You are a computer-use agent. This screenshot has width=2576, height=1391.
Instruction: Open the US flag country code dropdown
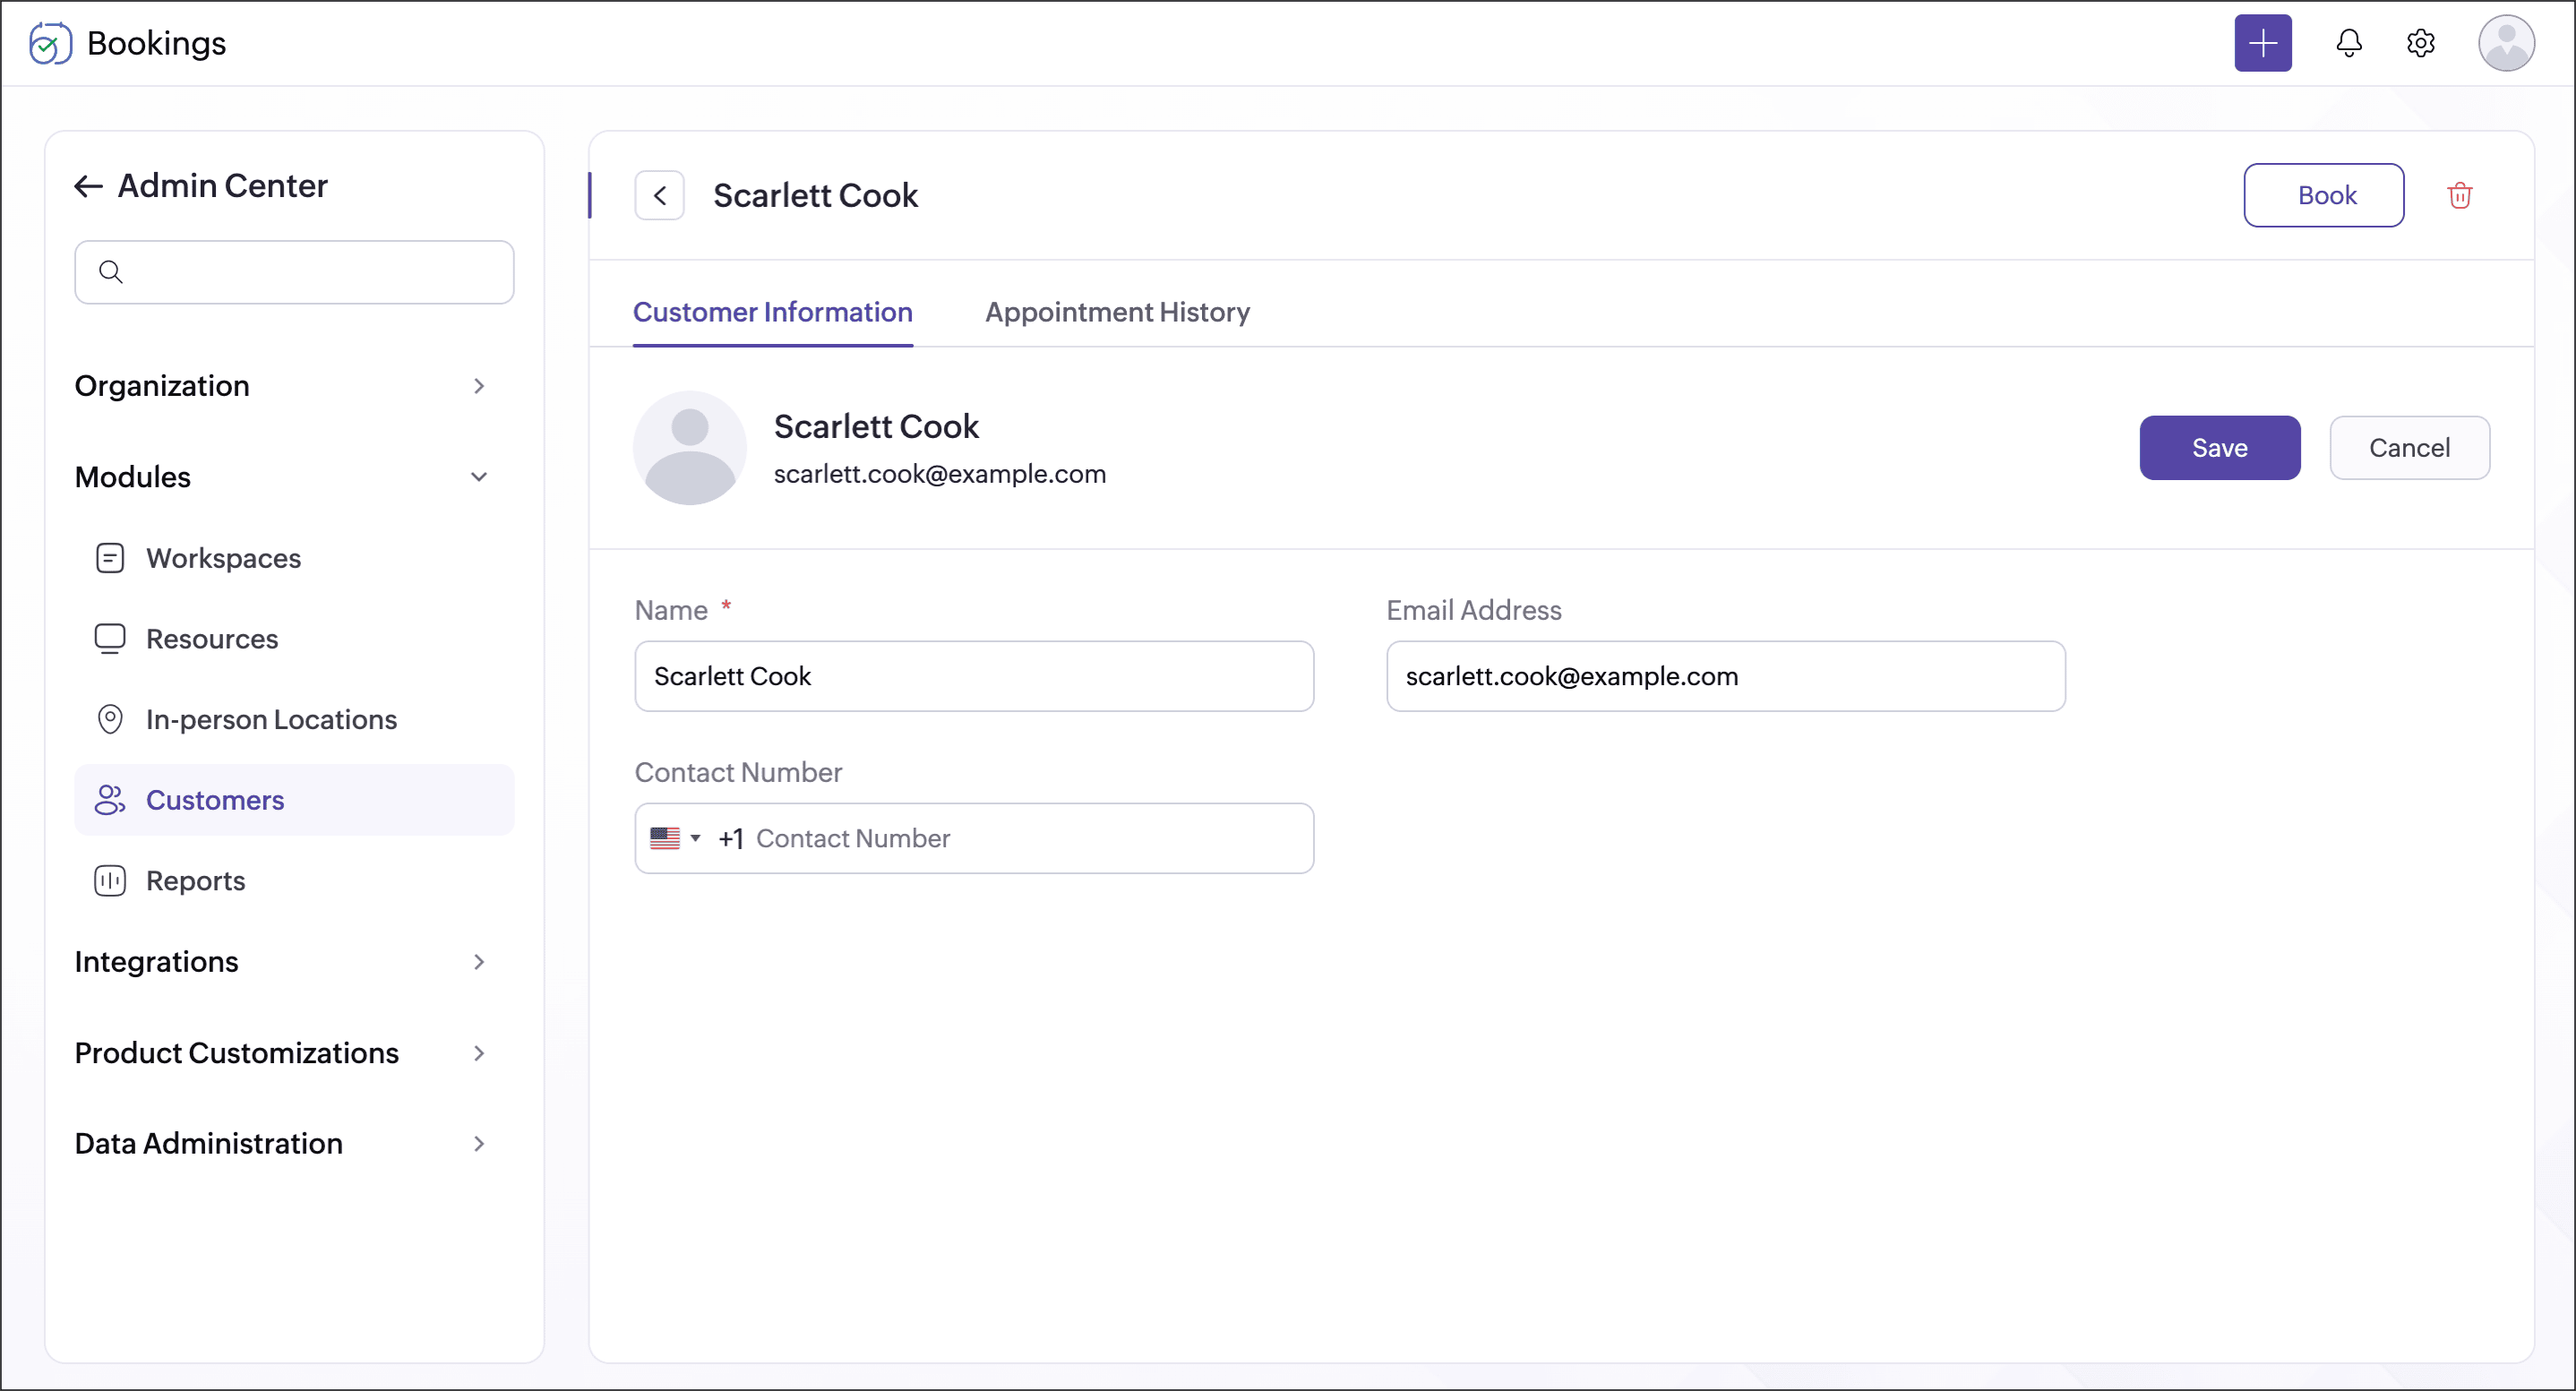[675, 838]
